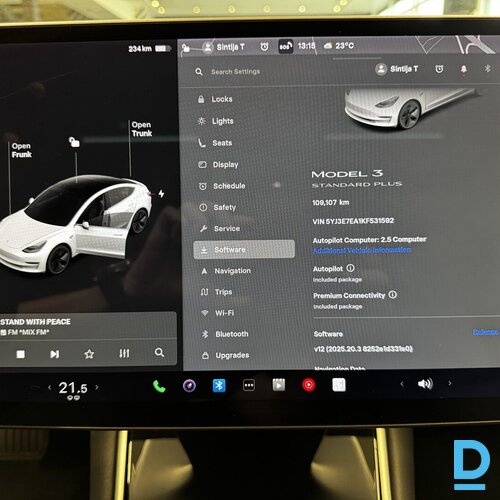Image resolution: width=500 pixels, height=500 pixels.
Task: Open the white notes app icon in the bottom bar
Action: click(339, 385)
